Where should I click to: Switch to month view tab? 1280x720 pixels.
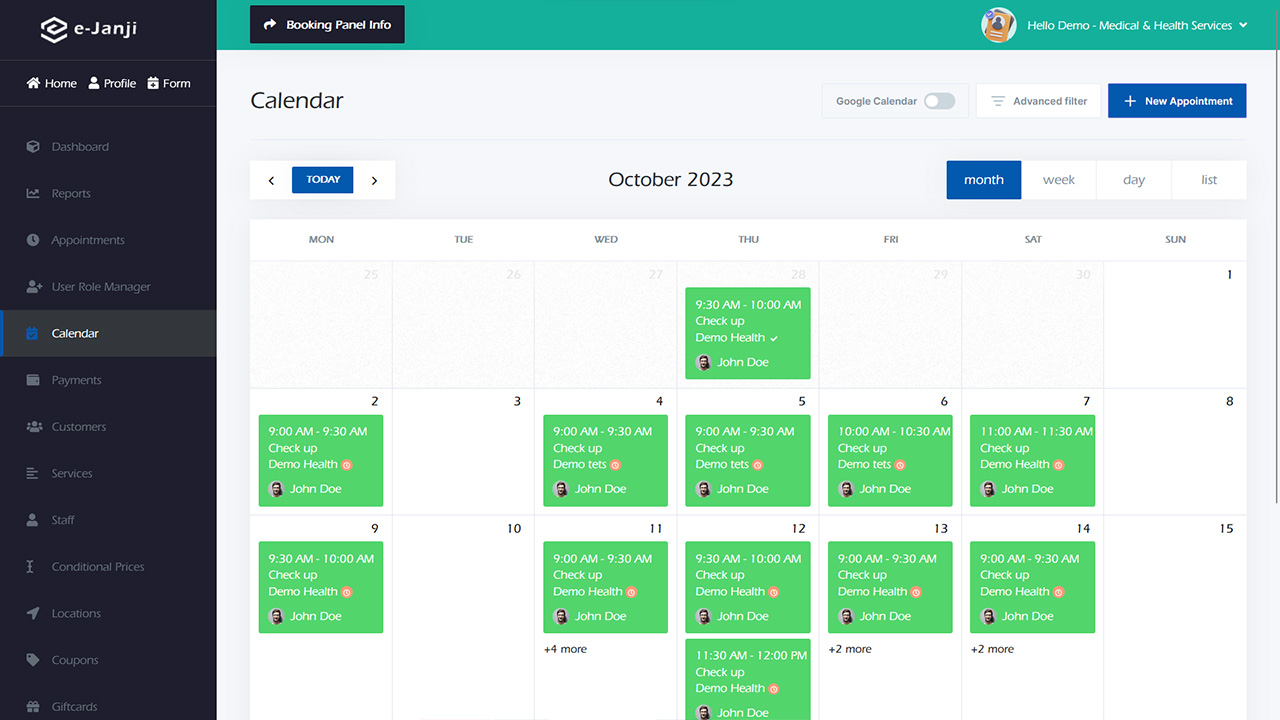(984, 180)
